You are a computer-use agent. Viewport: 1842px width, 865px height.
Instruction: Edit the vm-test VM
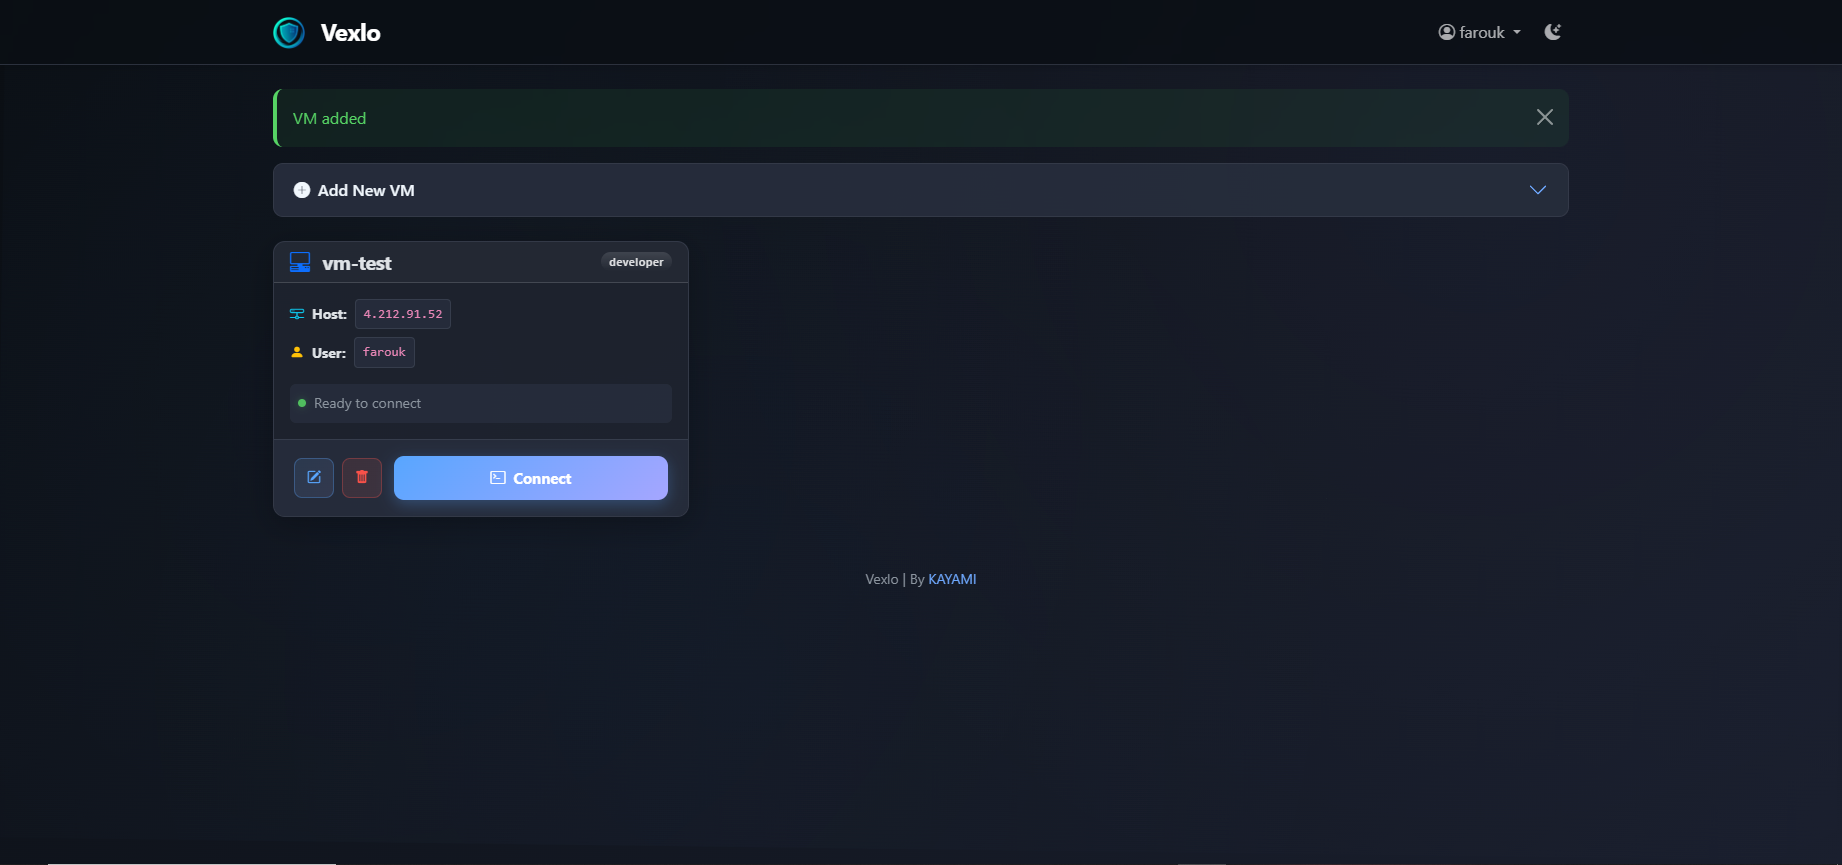[x=314, y=478]
